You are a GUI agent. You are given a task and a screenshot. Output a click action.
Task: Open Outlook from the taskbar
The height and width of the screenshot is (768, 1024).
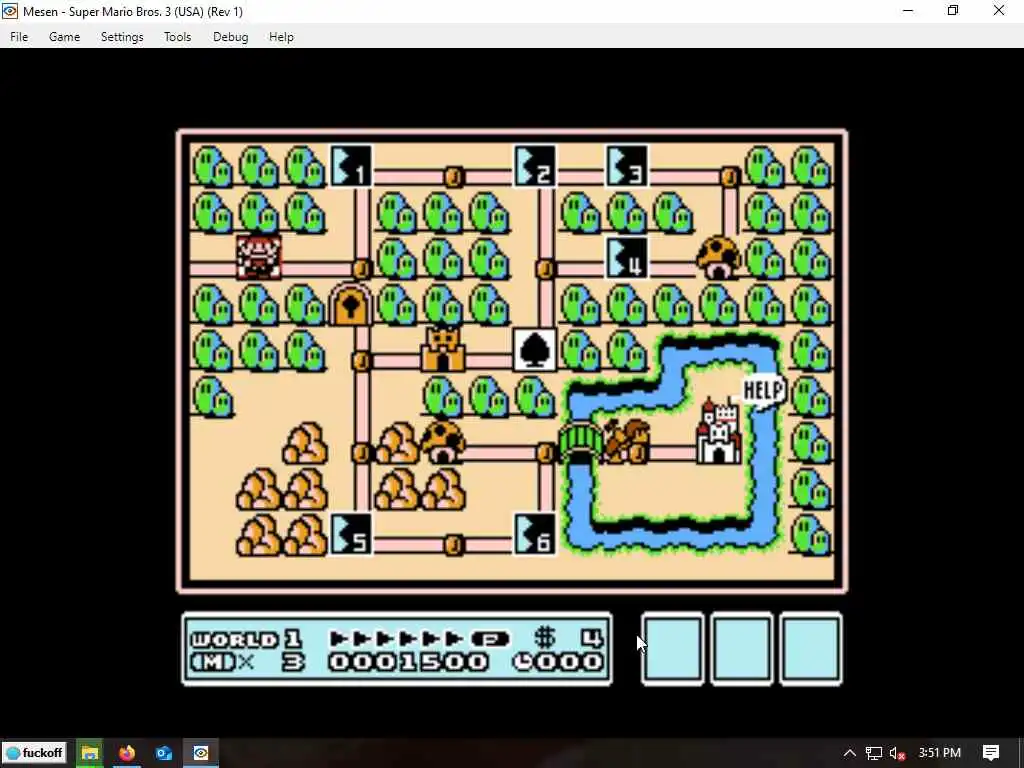(x=164, y=753)
